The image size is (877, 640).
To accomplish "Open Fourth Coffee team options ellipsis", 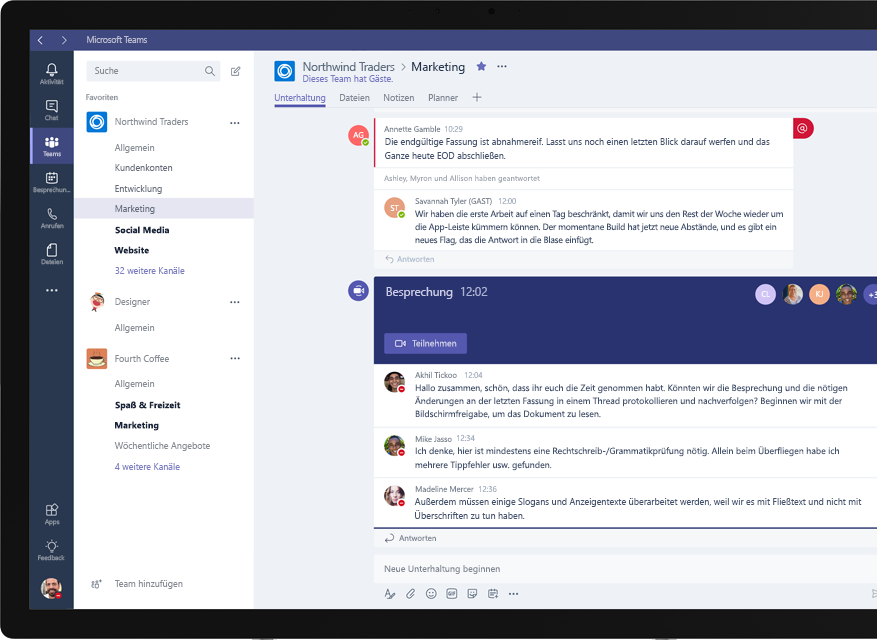I will tap(235, 359).
